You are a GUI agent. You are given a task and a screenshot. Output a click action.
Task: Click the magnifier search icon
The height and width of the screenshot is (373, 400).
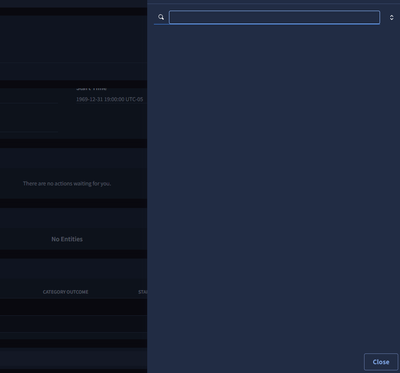[x=161, y=17]
